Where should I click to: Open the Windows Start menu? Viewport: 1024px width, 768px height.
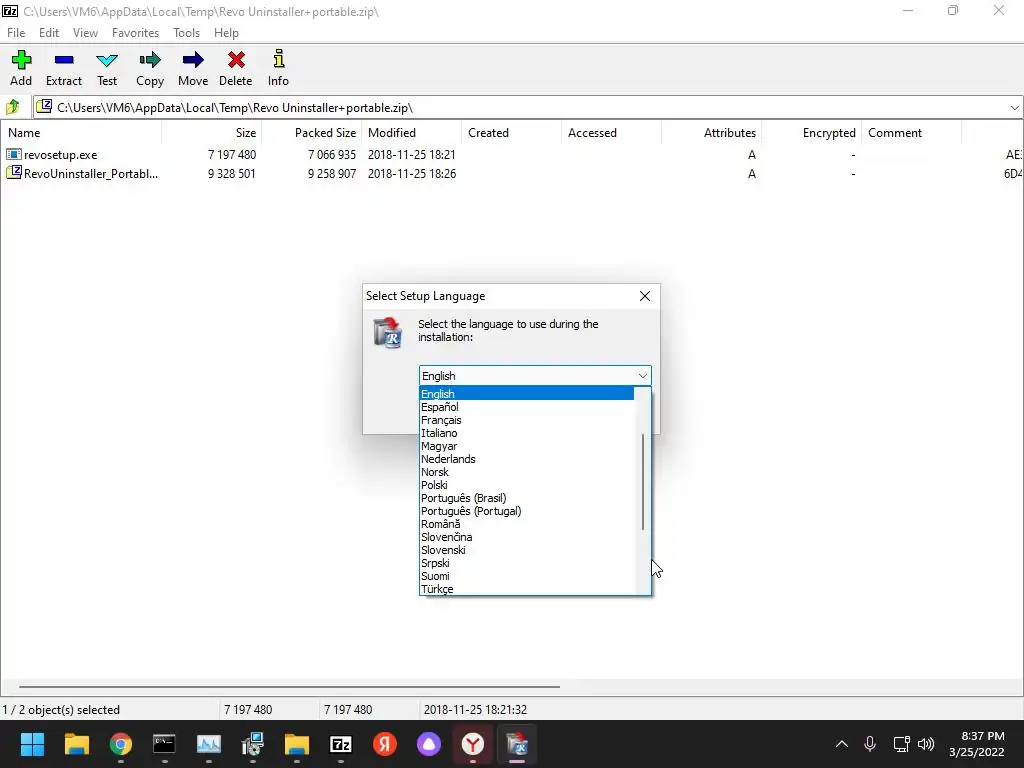coord(32,744)
